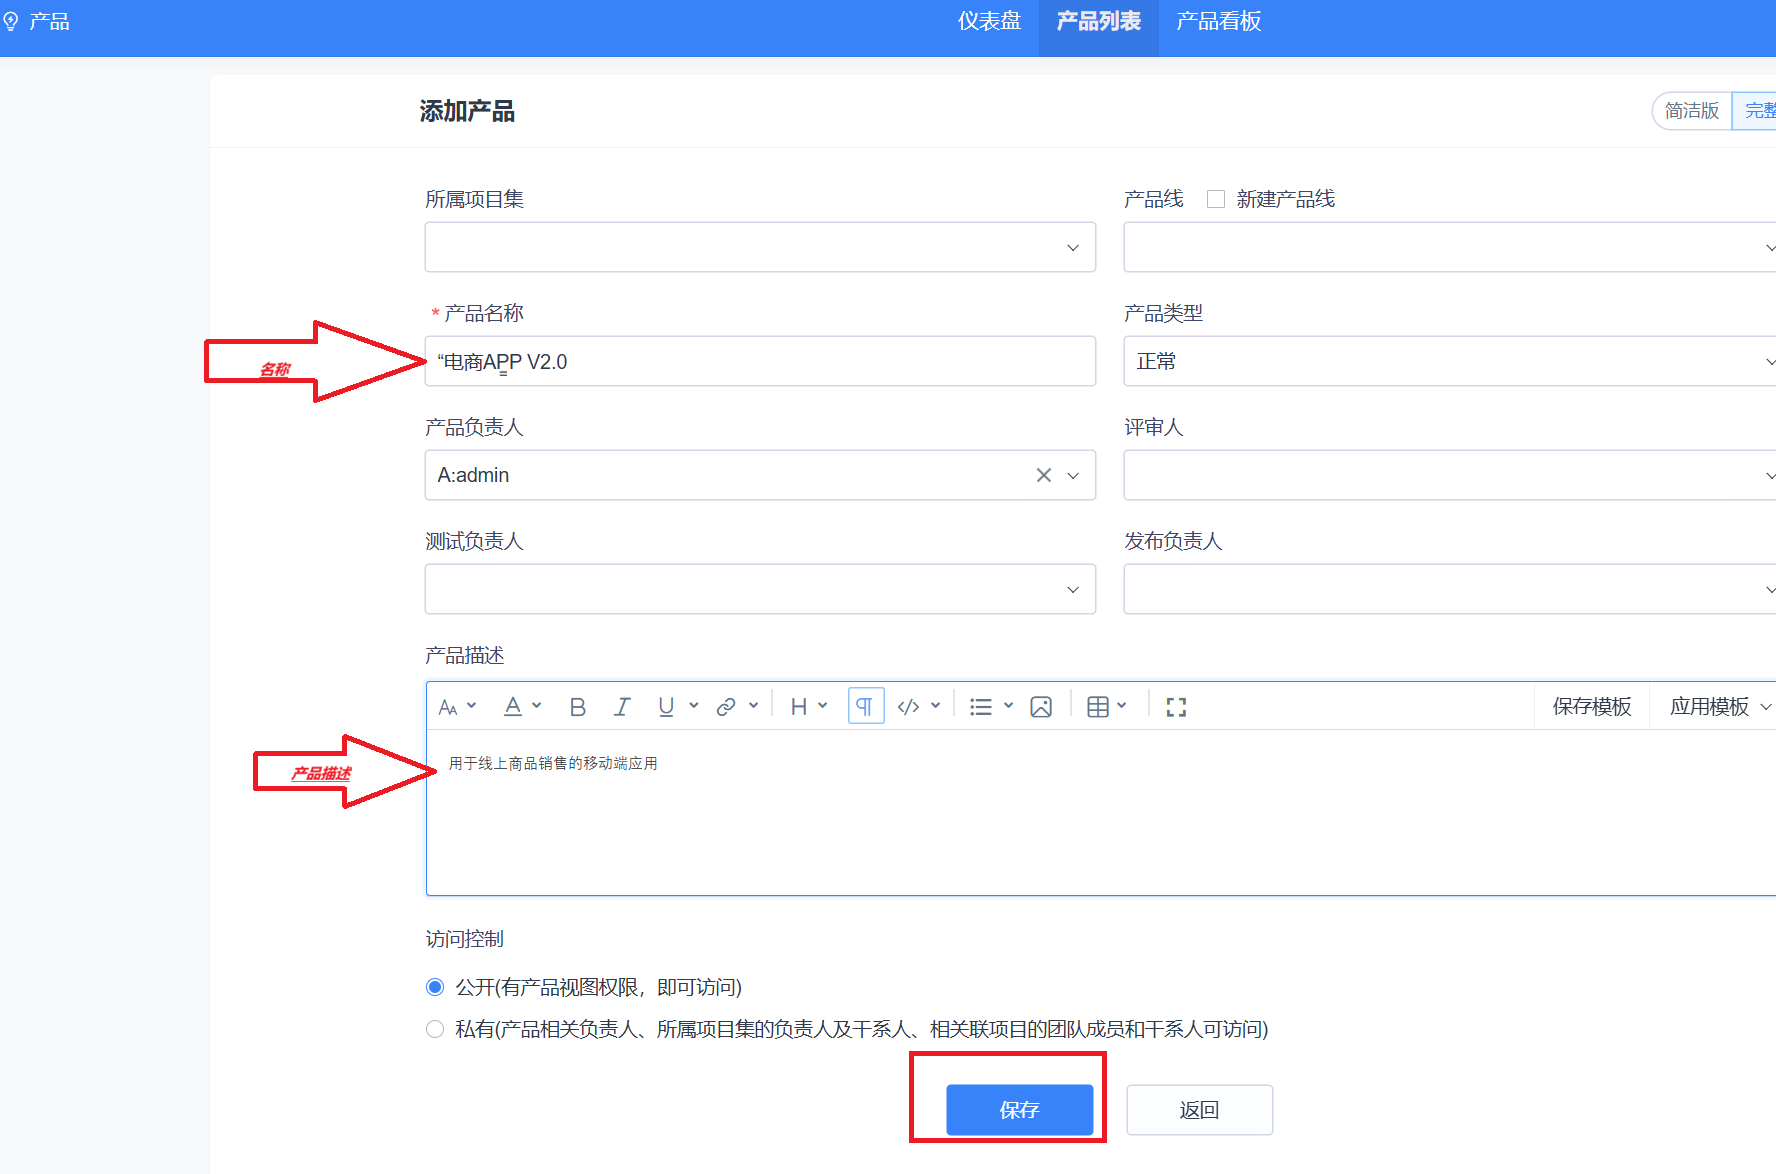Image resolution: width=1776 pixels, height=1174 pixels.
Task: Click 返回 to go back
Action: pyautogui.click(x=1199, y=1110)
